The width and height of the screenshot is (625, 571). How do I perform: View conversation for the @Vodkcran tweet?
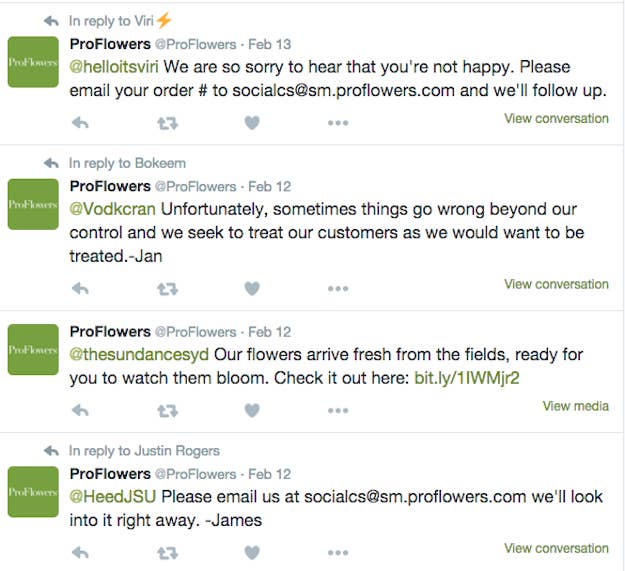(x=556, y=284)
